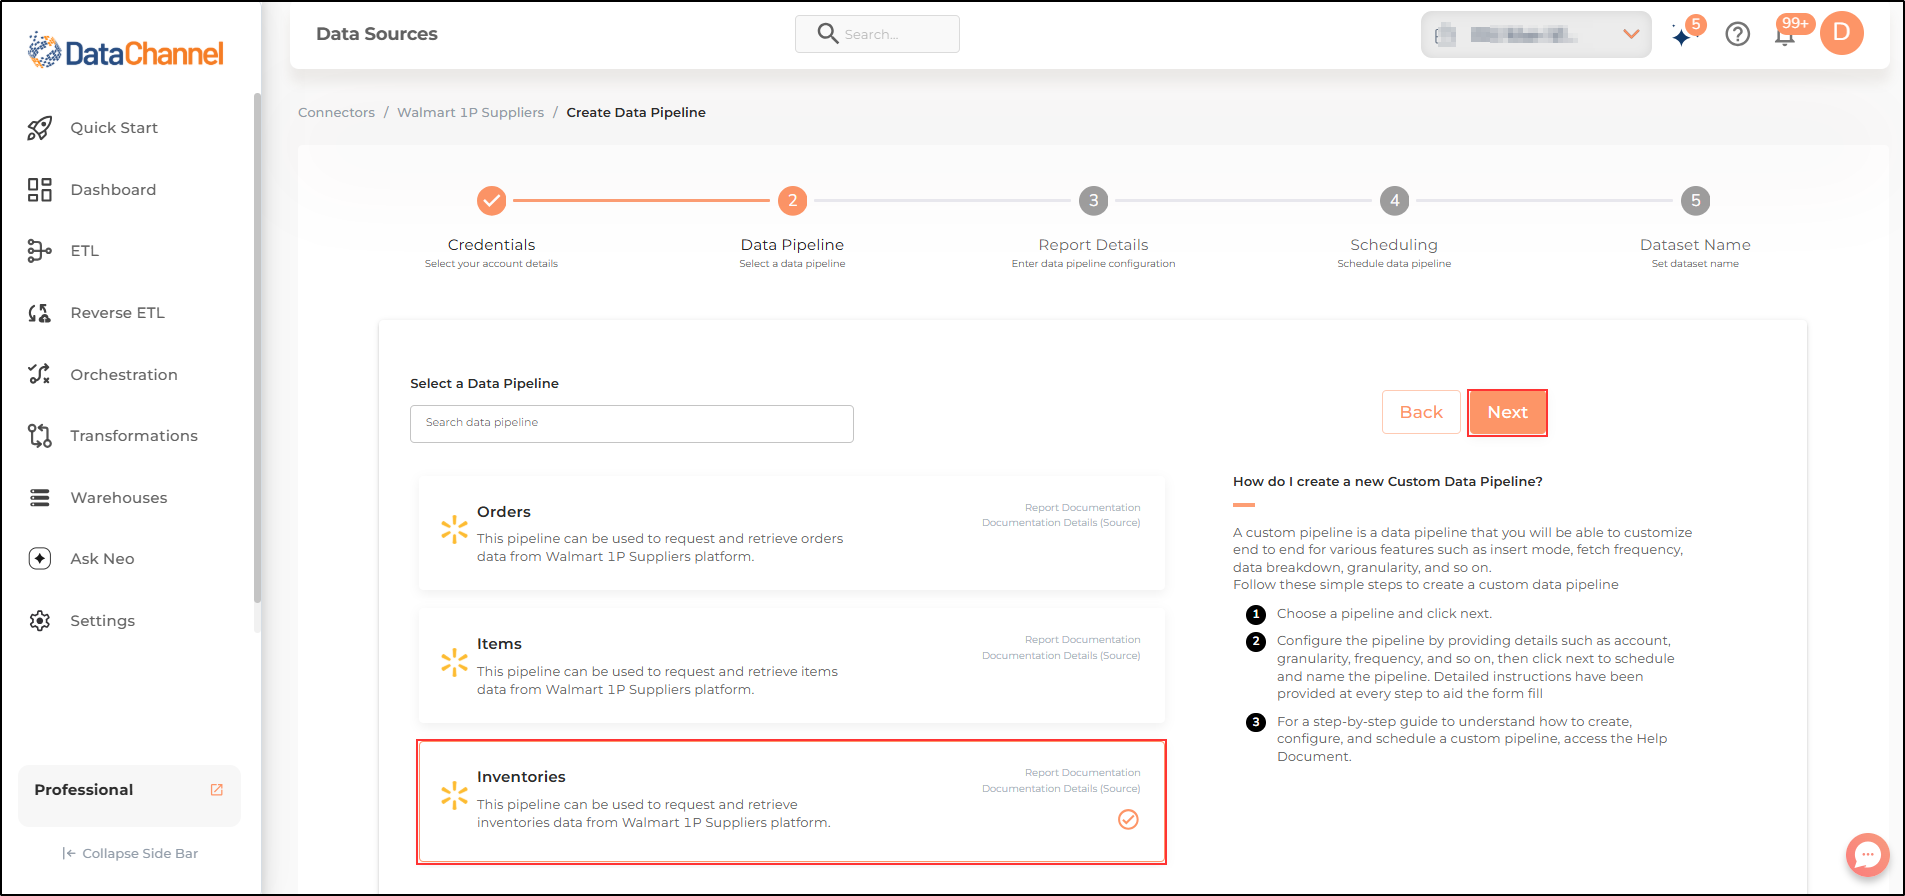Open Walmart 1P Suppliers breadcrumb link
Viewport: 1905px width, 896px height.
[x=470, y=112]
